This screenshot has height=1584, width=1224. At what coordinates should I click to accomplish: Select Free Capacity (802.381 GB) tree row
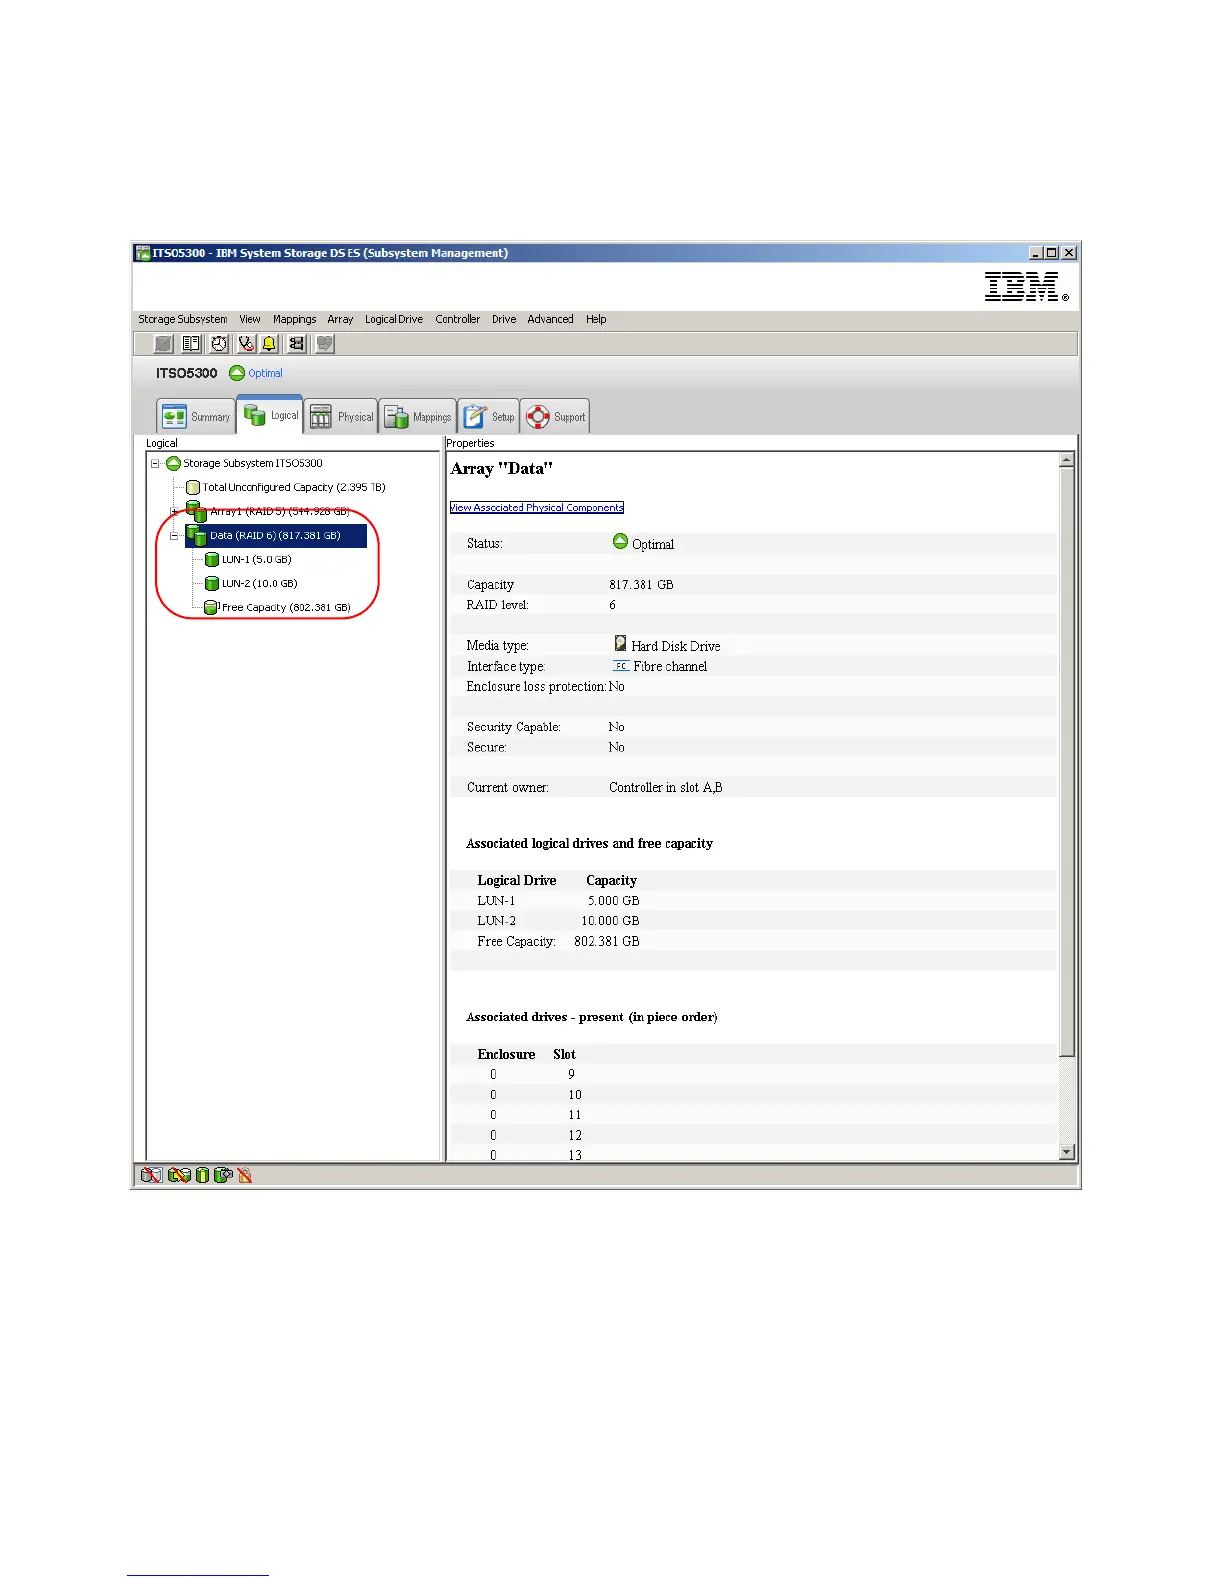(286, 607)
